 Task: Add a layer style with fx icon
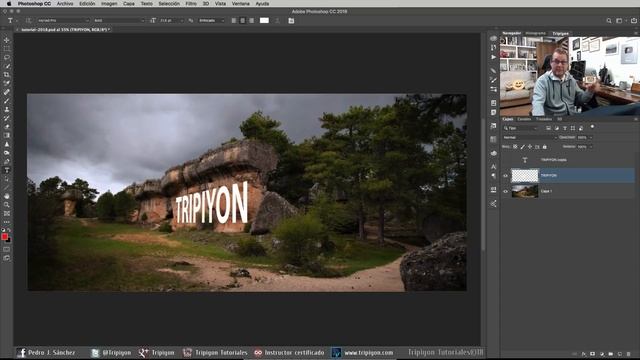pyautogui.click(x=584, y=354)
